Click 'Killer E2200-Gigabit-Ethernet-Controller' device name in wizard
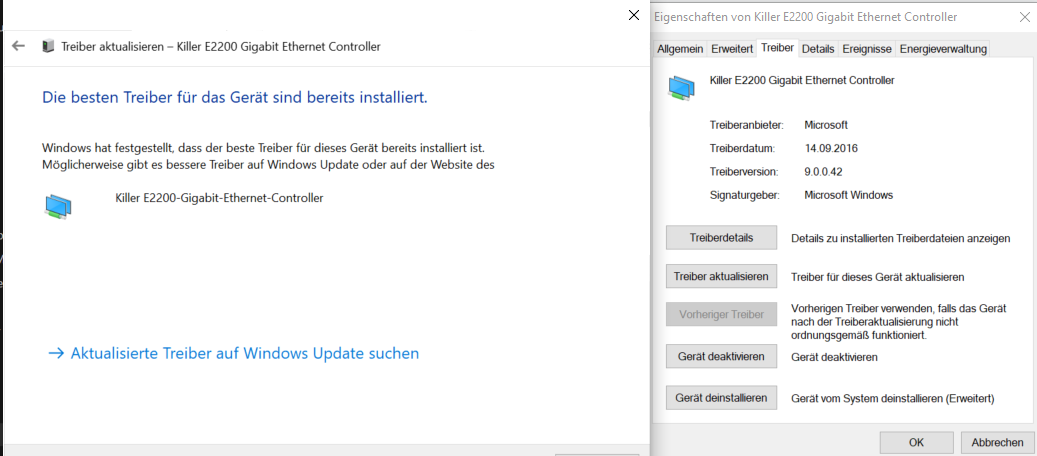Screen dimensions: 1037x456 (219, 197)
